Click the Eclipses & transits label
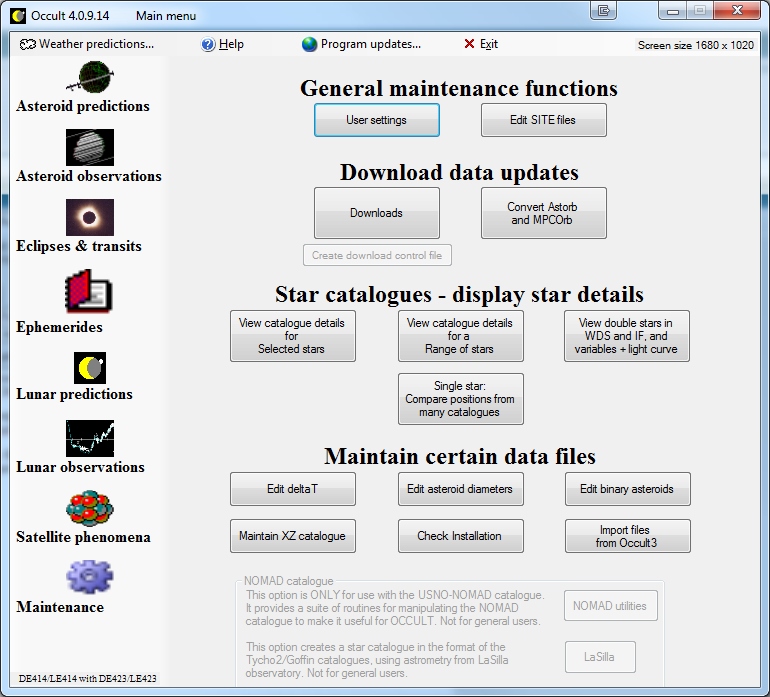Screen dimensions: 770x697 (x=79, y=246)
